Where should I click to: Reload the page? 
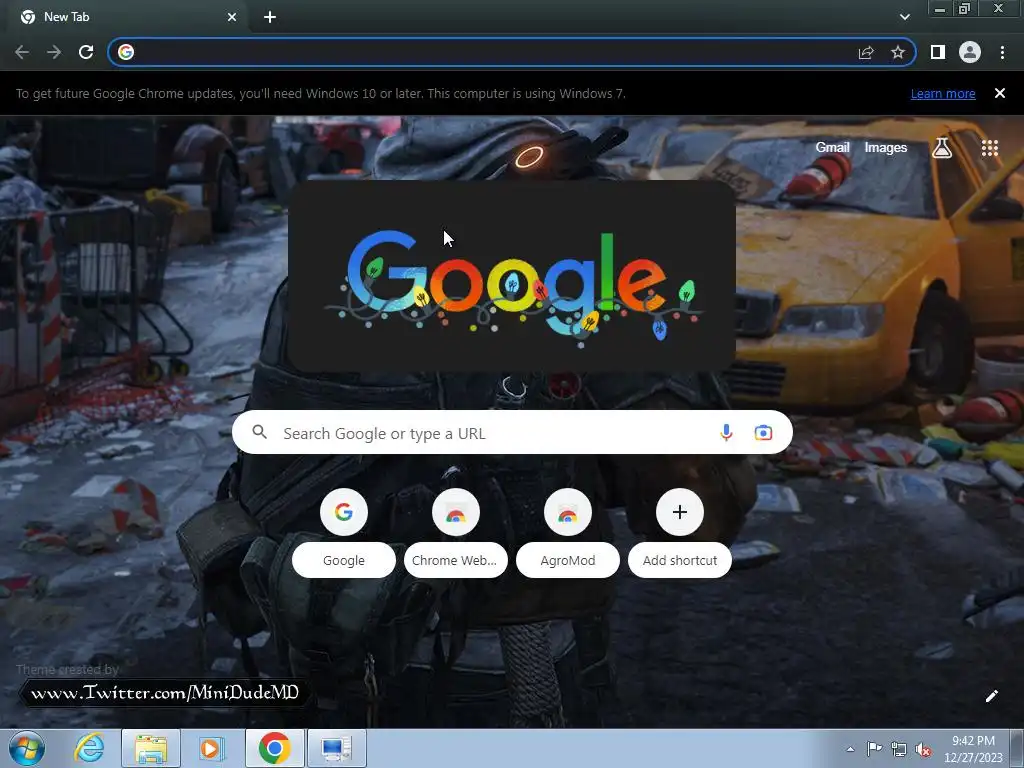[86, 52]
